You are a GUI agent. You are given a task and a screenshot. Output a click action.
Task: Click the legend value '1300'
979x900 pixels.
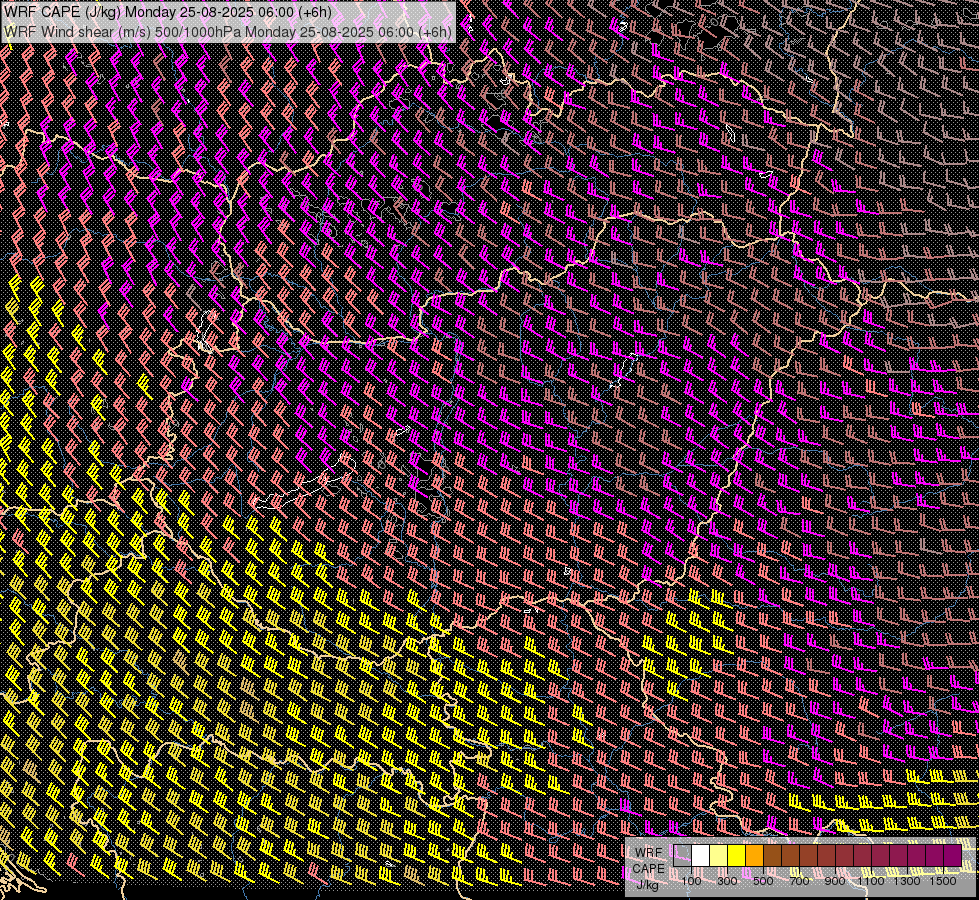pyautogui.click(x=907, y=881)
